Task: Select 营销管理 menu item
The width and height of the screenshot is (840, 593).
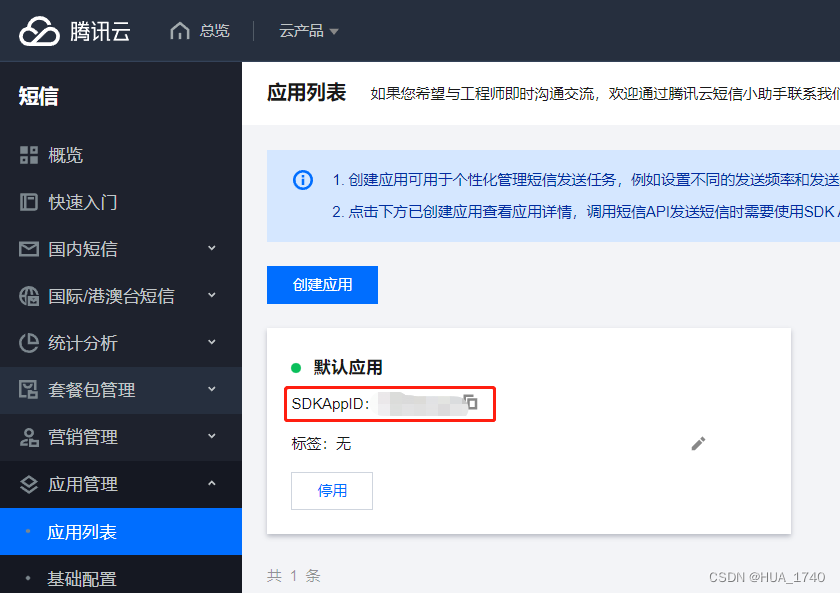Action: pyautogui.click(x=82, y=437)
